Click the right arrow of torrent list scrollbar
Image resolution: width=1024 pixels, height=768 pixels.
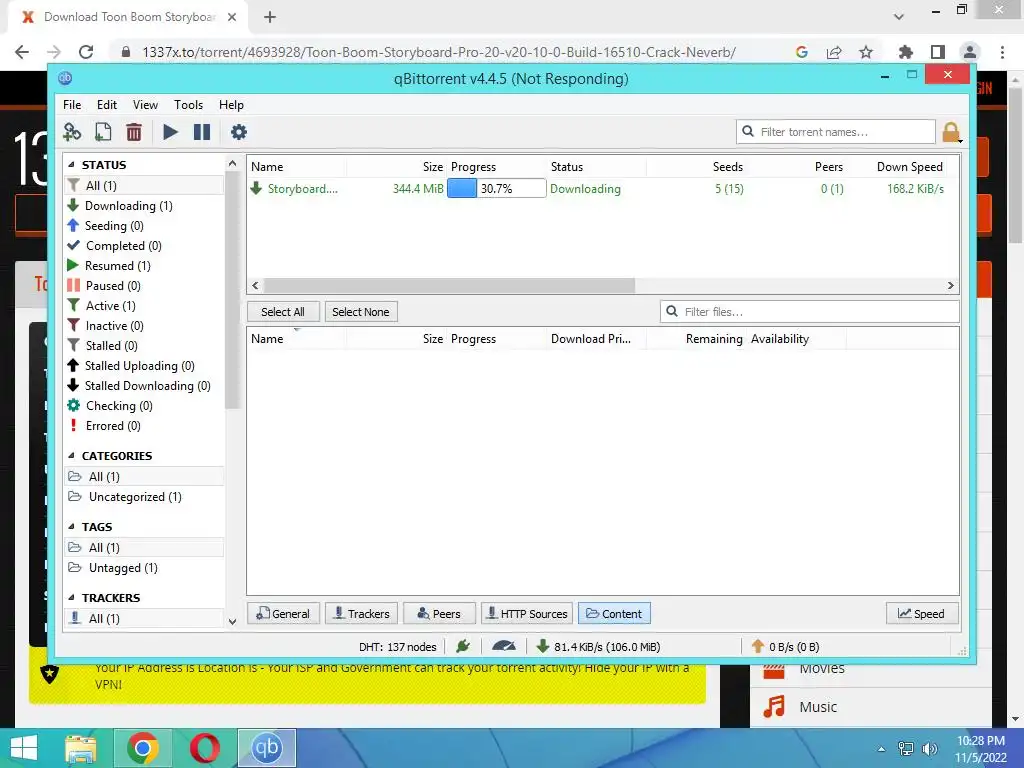pyautogui.click(x=950, y=285)
